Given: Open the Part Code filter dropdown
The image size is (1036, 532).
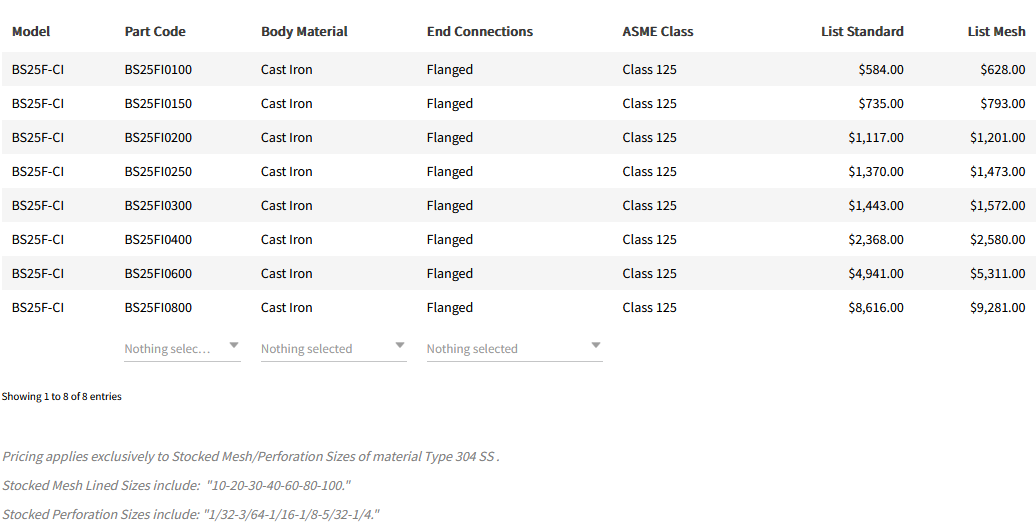Looking at the screenshot, I should pyautogui.click(x=182, y=348).
